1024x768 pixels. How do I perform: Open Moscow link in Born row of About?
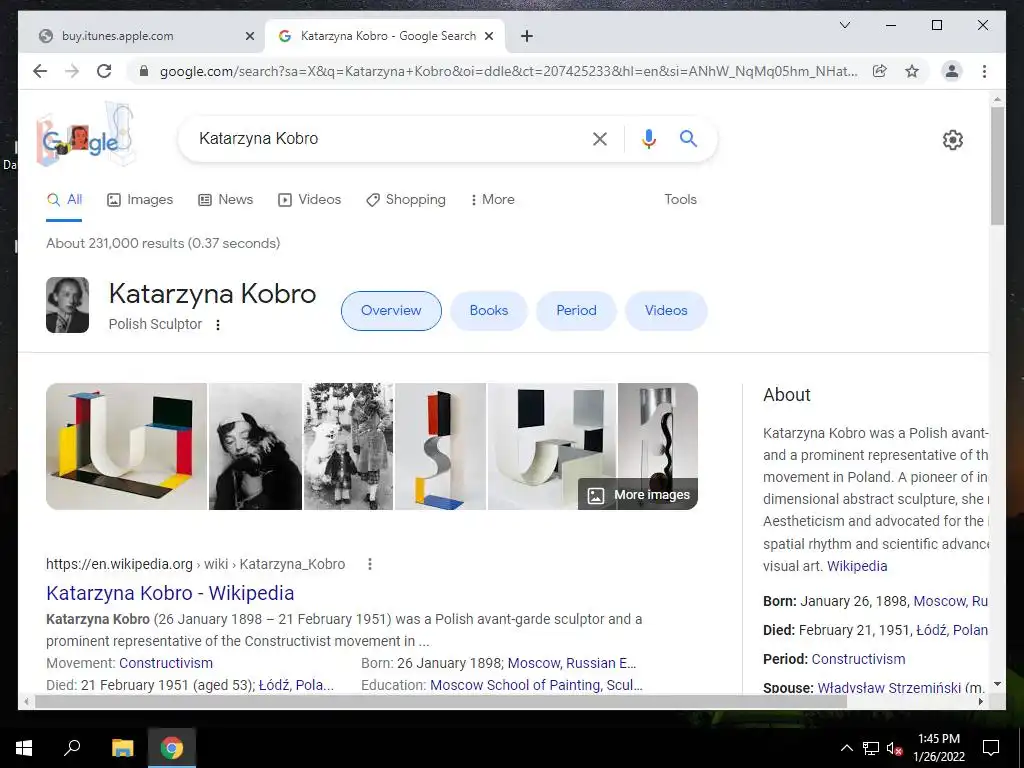point(950,601)
